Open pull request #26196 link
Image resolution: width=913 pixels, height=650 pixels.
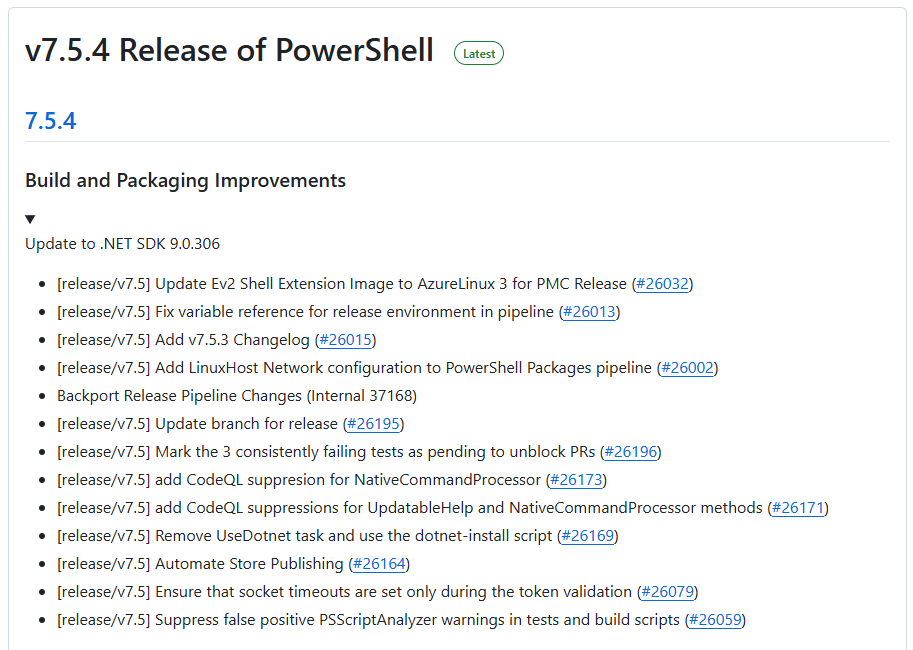[x=630, y=452]
